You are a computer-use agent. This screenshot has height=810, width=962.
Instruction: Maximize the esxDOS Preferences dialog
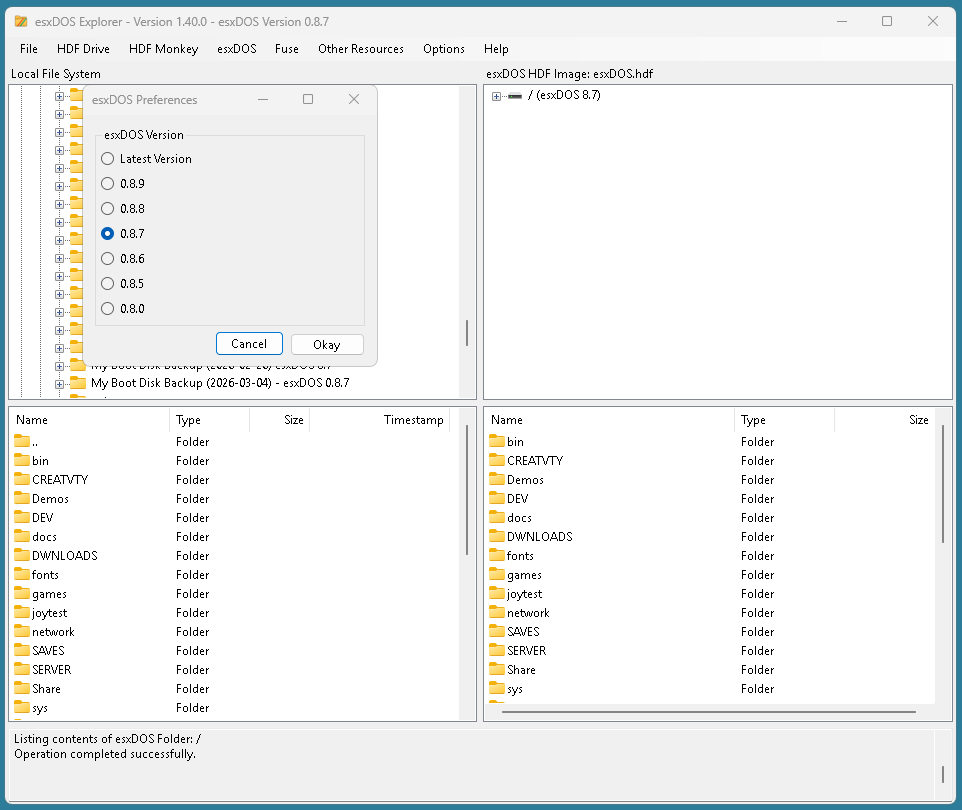coord(308,99)
